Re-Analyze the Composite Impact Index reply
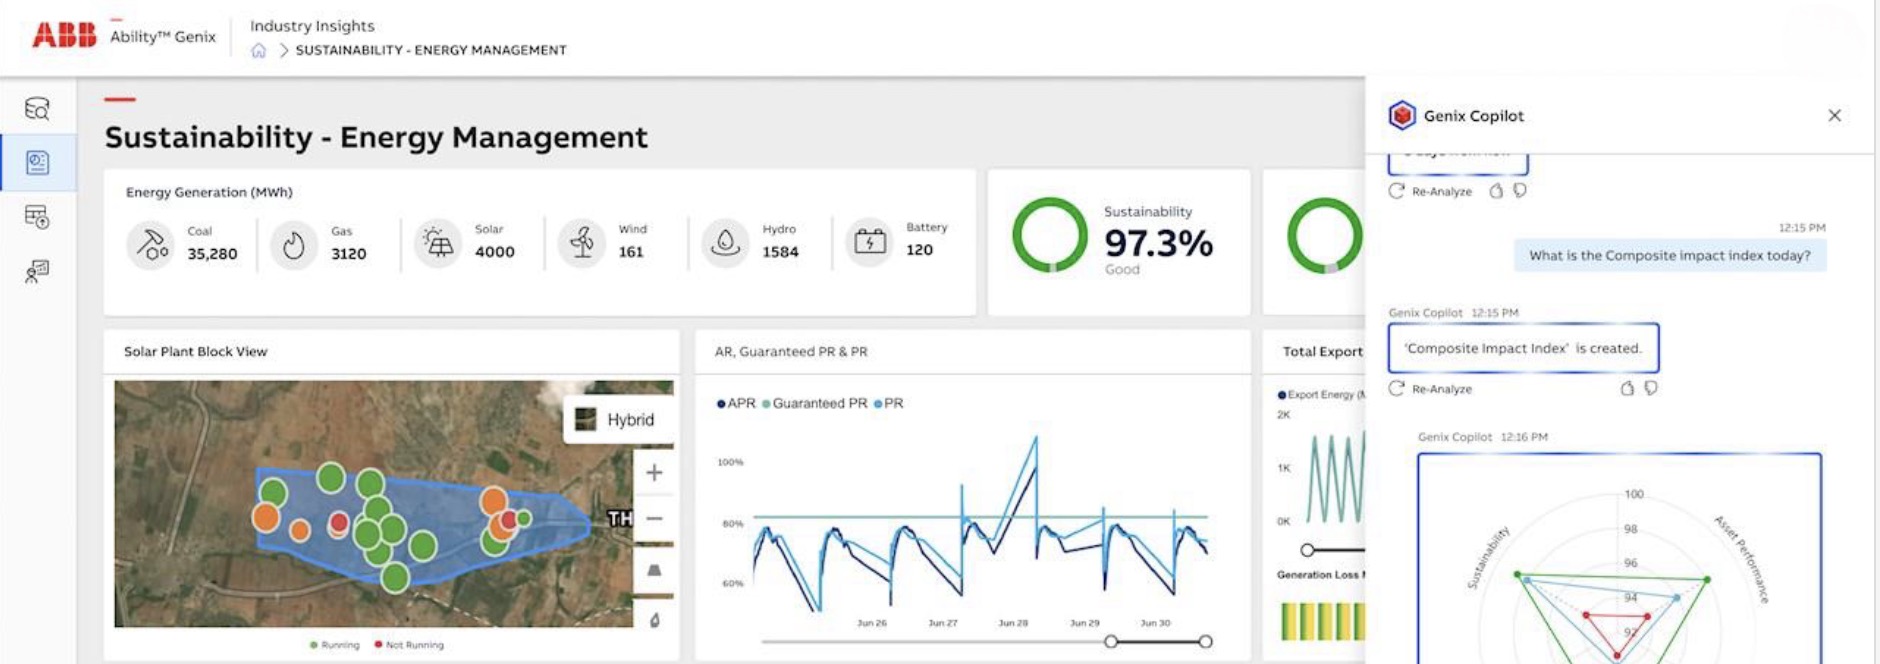Image resolution: width=1880 pixels, height=664 pixels. coord(1430,389)
